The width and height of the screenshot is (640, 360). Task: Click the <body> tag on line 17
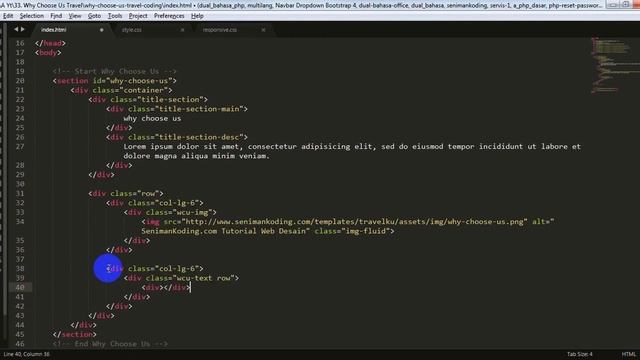coord(48,53)
